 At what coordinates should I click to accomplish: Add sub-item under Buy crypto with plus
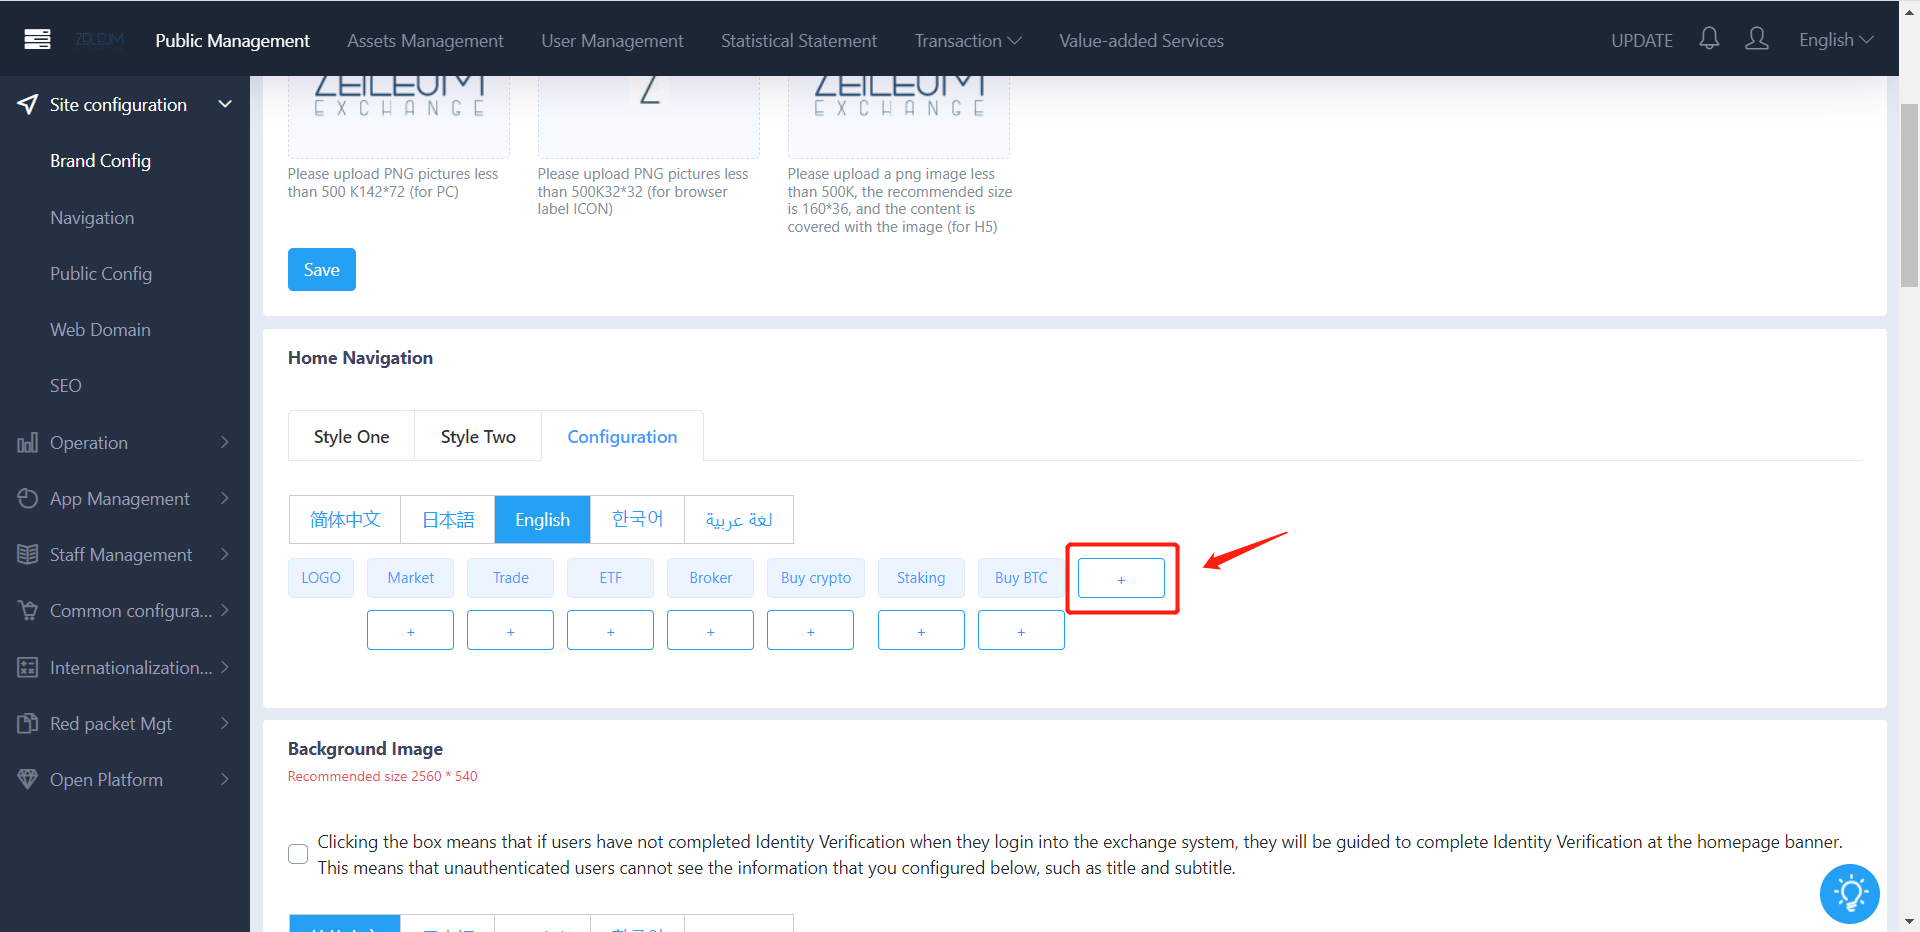point(810,630)
